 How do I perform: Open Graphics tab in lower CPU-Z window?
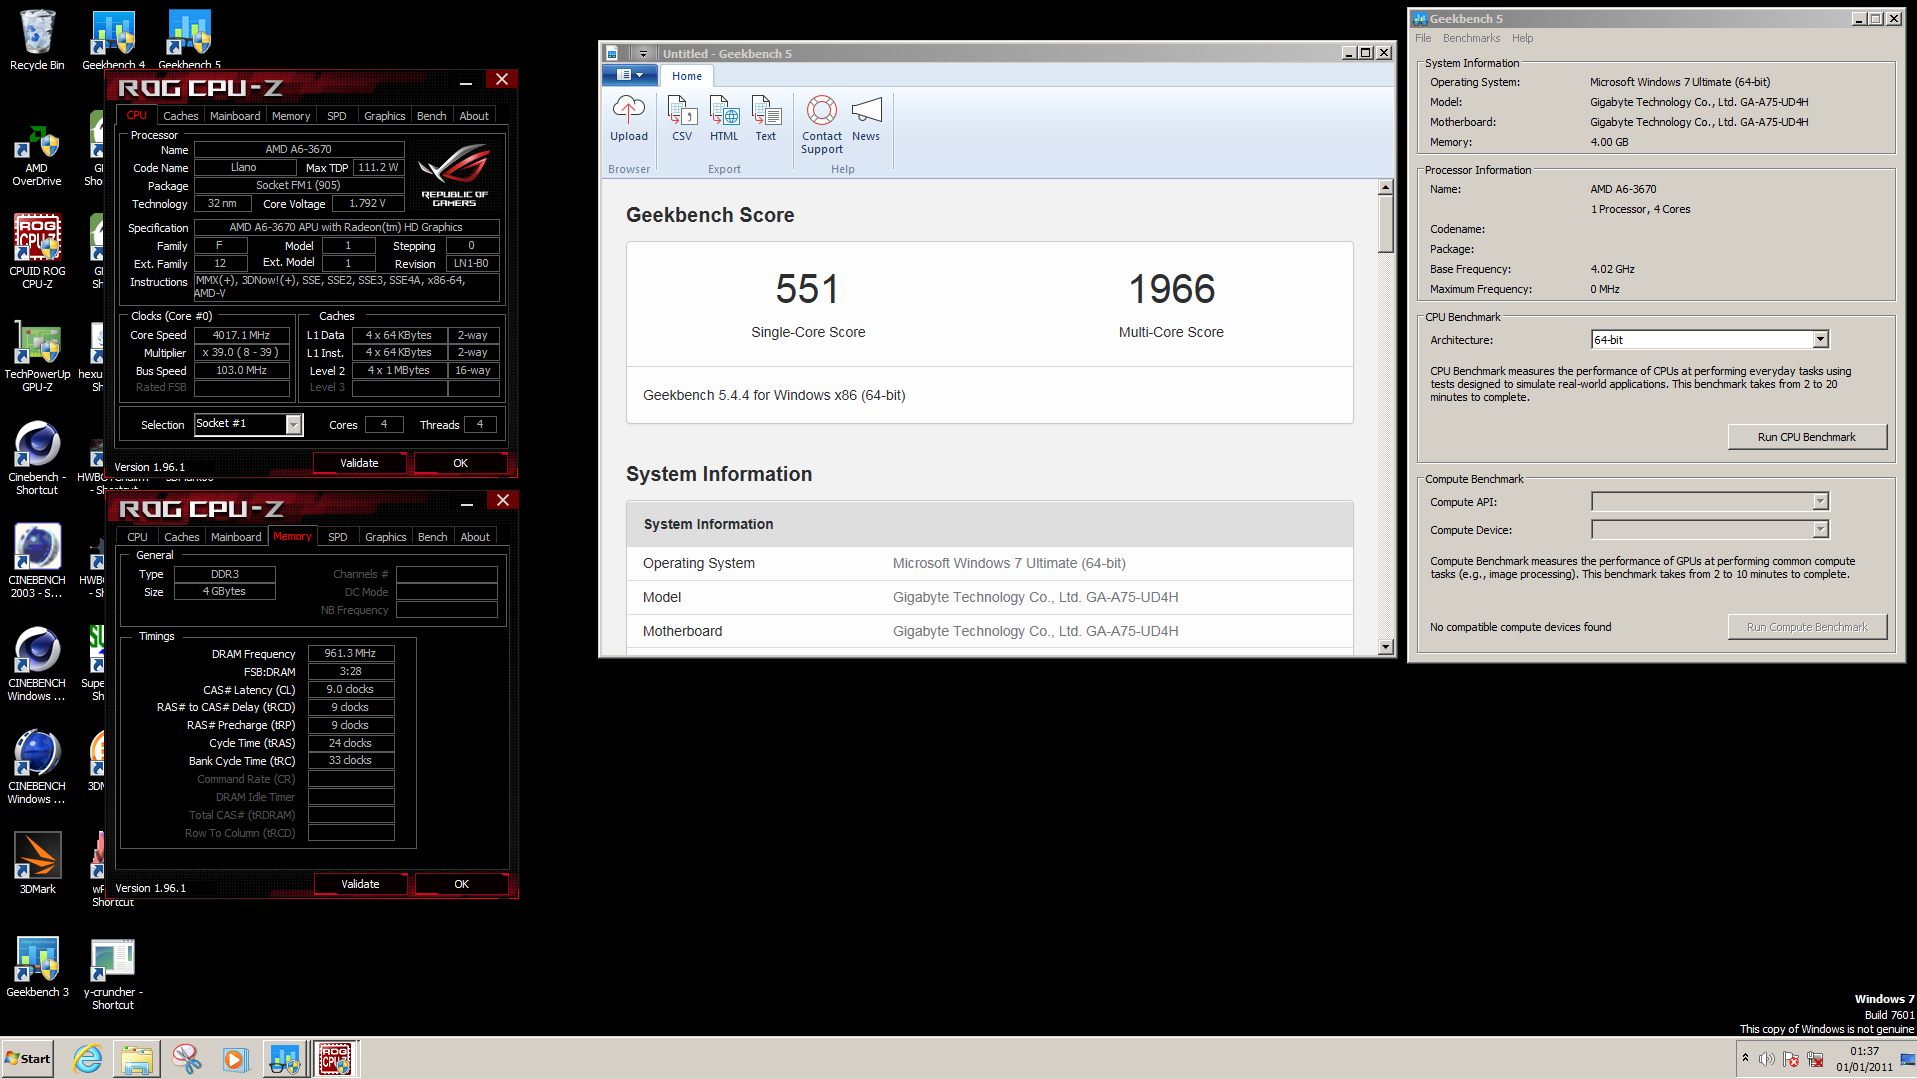[x=386, y=537]
